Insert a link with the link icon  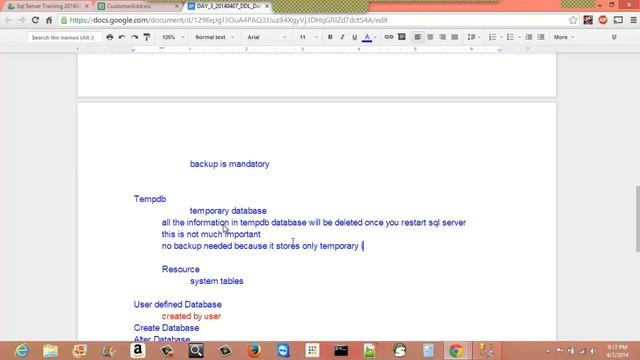tap(389, 37)
